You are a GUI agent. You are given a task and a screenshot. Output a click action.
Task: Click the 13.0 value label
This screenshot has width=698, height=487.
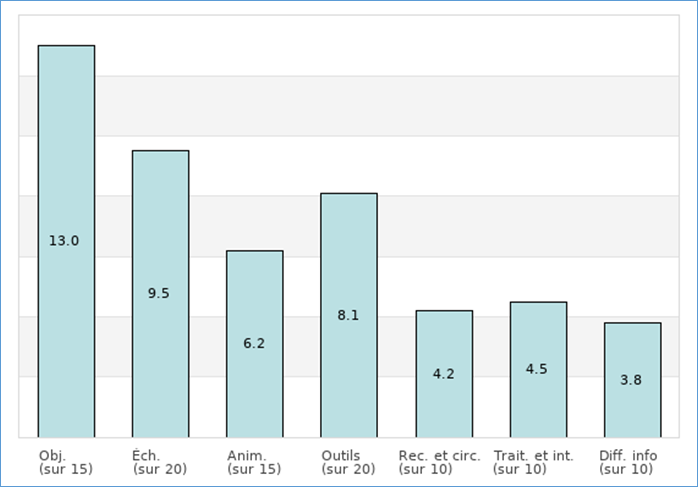[x=64, y=241]
